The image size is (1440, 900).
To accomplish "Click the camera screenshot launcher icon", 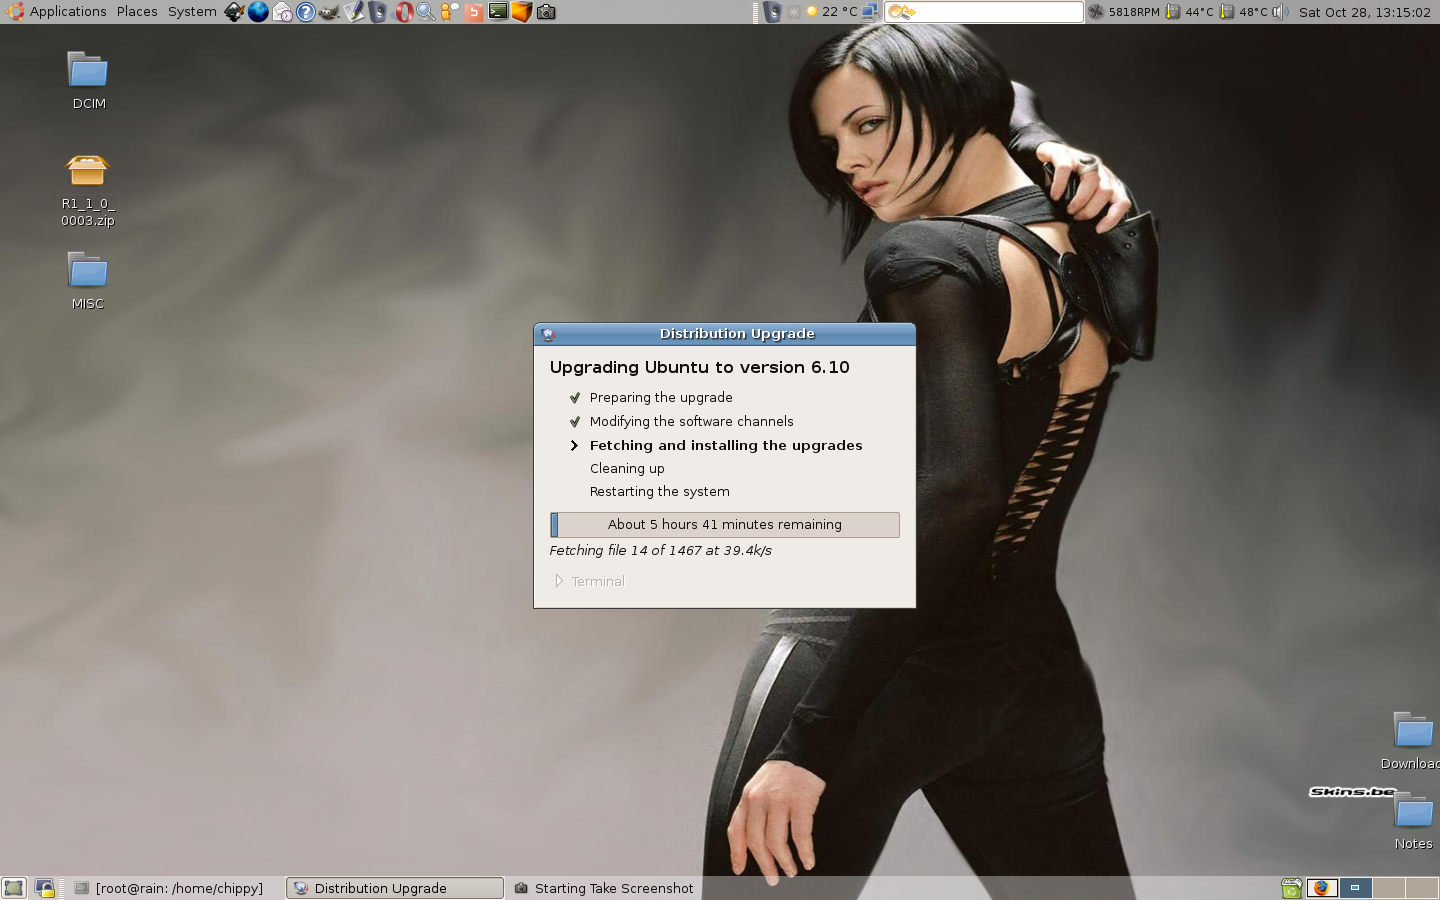I will [546, 12].
